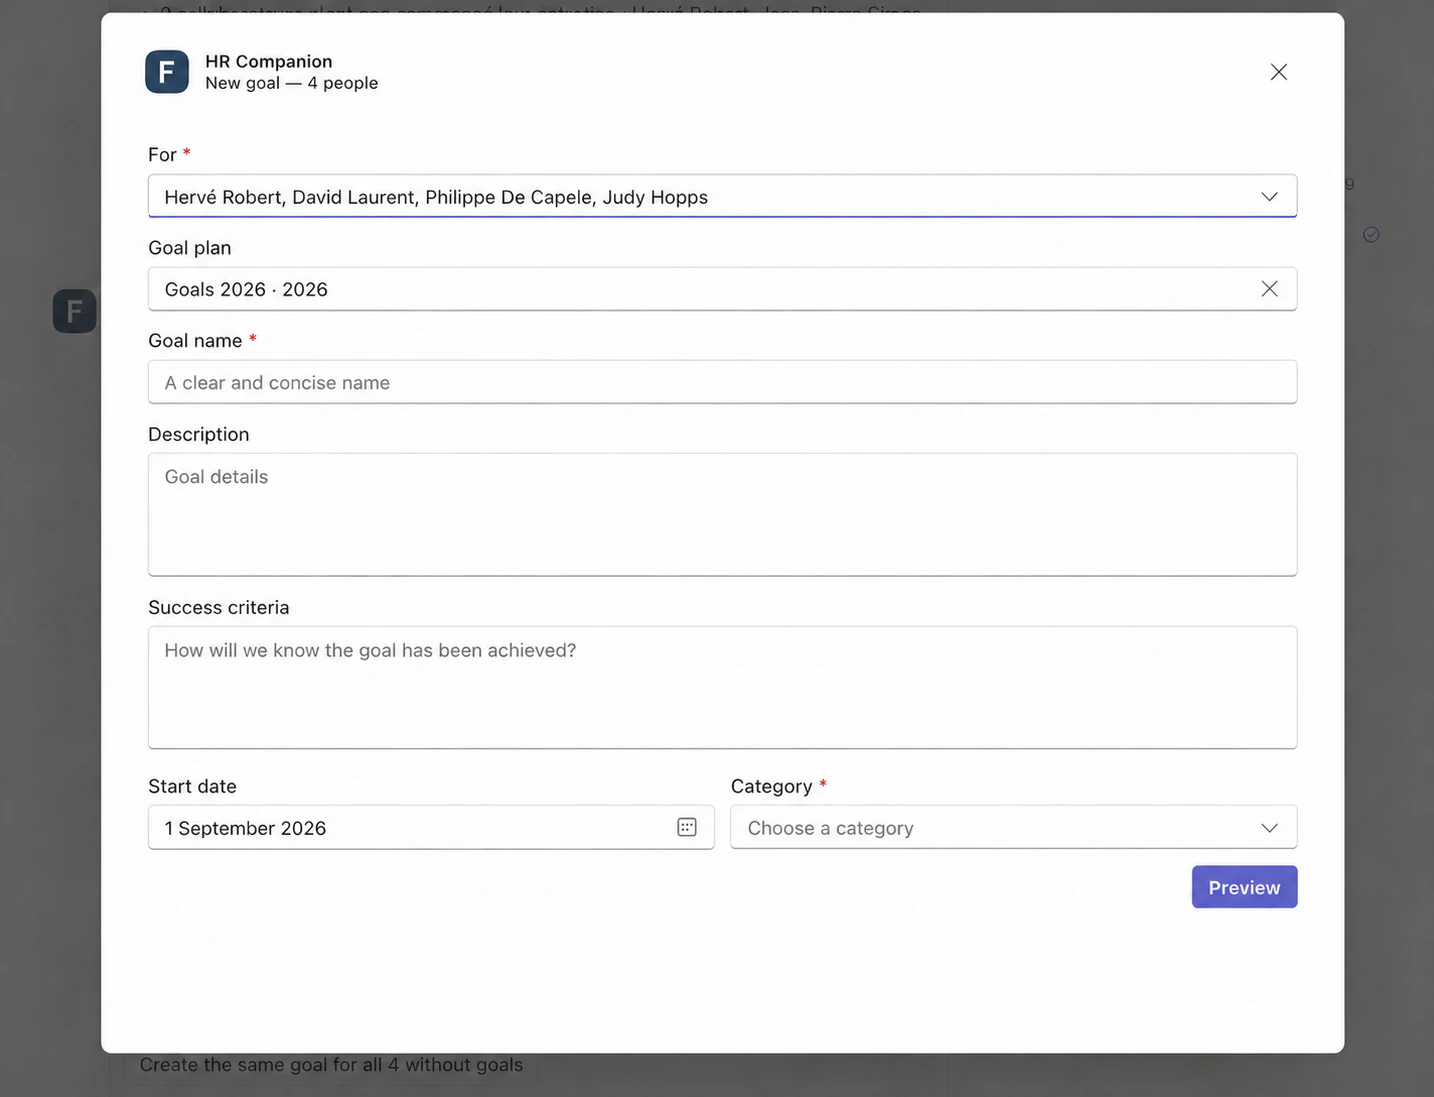Click the Success criteria text area

click(x=722, y=687)
